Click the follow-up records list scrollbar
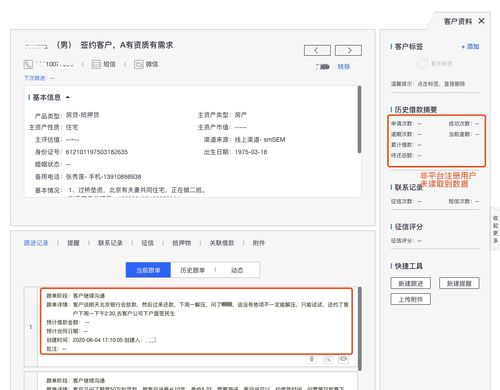This screenshot has height=390, width=500. (x=359, y=328)
